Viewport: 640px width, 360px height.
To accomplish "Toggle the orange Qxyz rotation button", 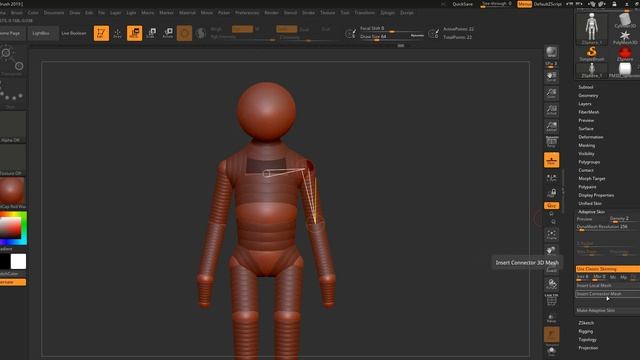I will (551, 205).
